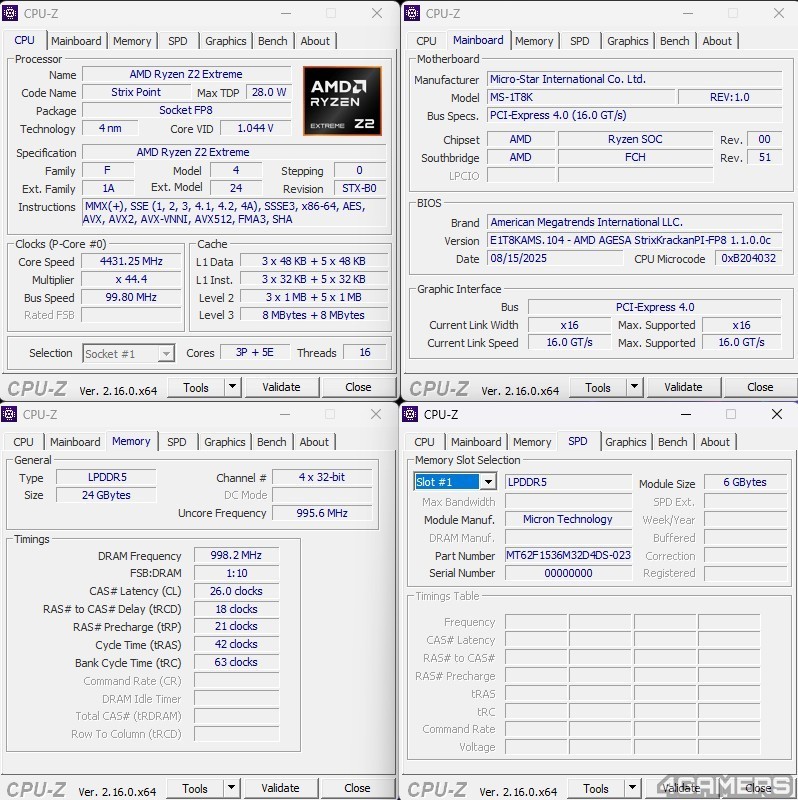This screenshot has height=800, width=798.
Task: Expand Tools arrow in CPU window
Action: click(232, 387)
